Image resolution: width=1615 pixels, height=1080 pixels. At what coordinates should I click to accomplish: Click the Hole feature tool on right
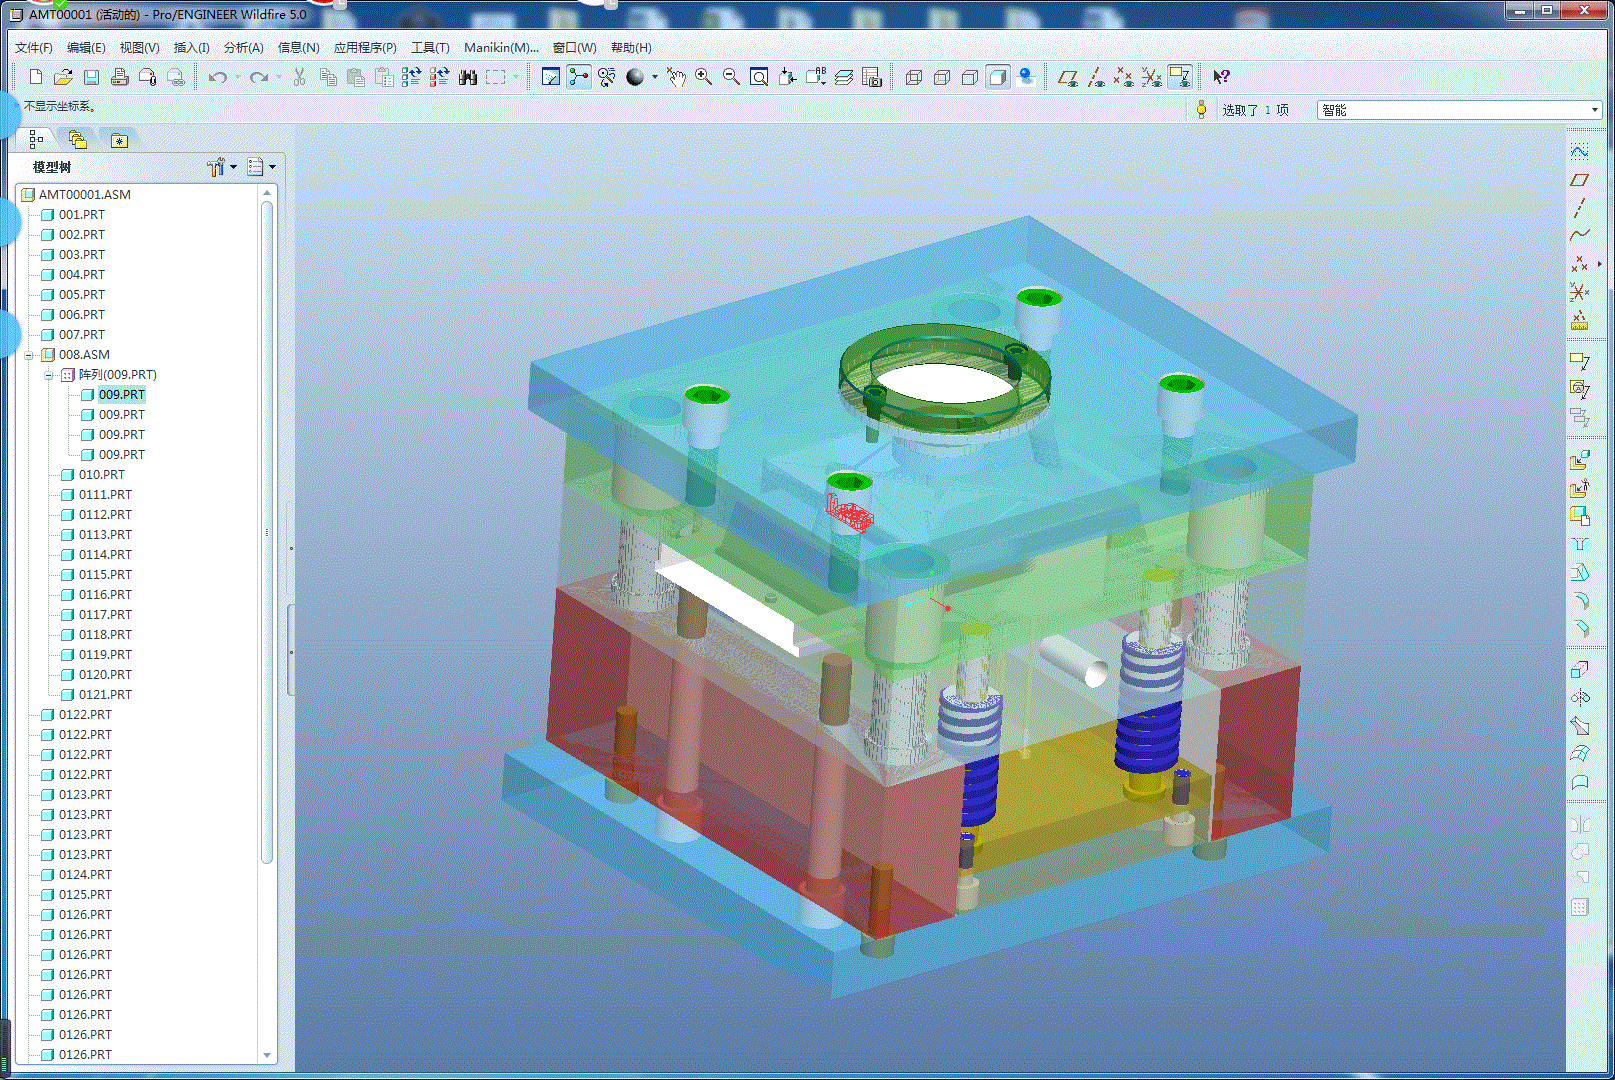1579,544
